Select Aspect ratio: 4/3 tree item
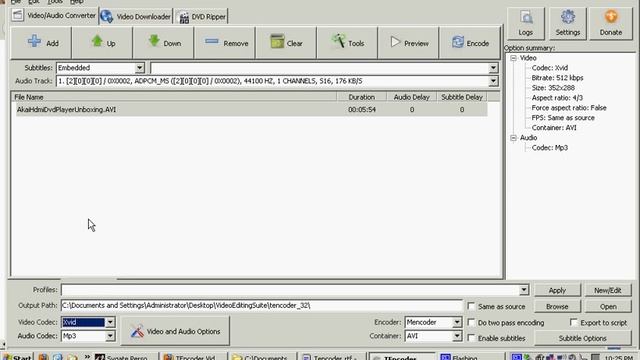640x360 pixels. tap(557, 98)
